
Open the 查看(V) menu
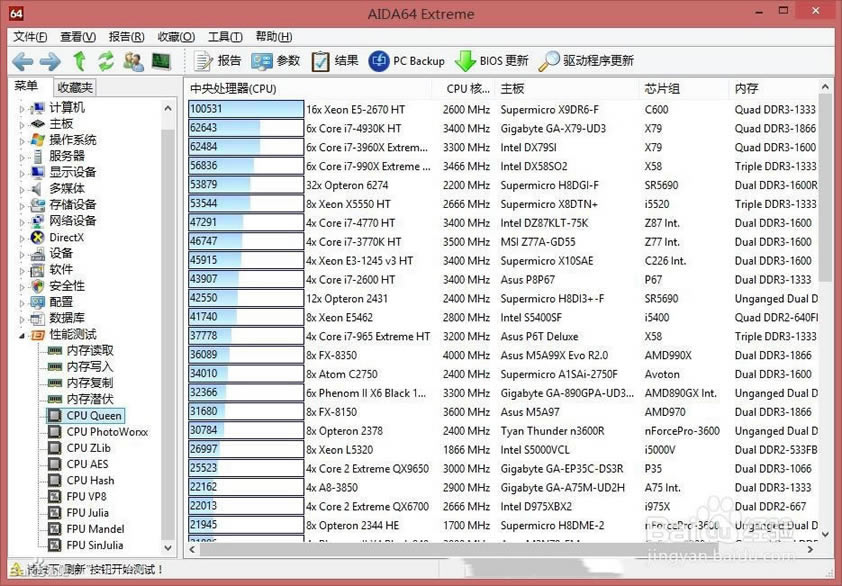click(78, 37)
